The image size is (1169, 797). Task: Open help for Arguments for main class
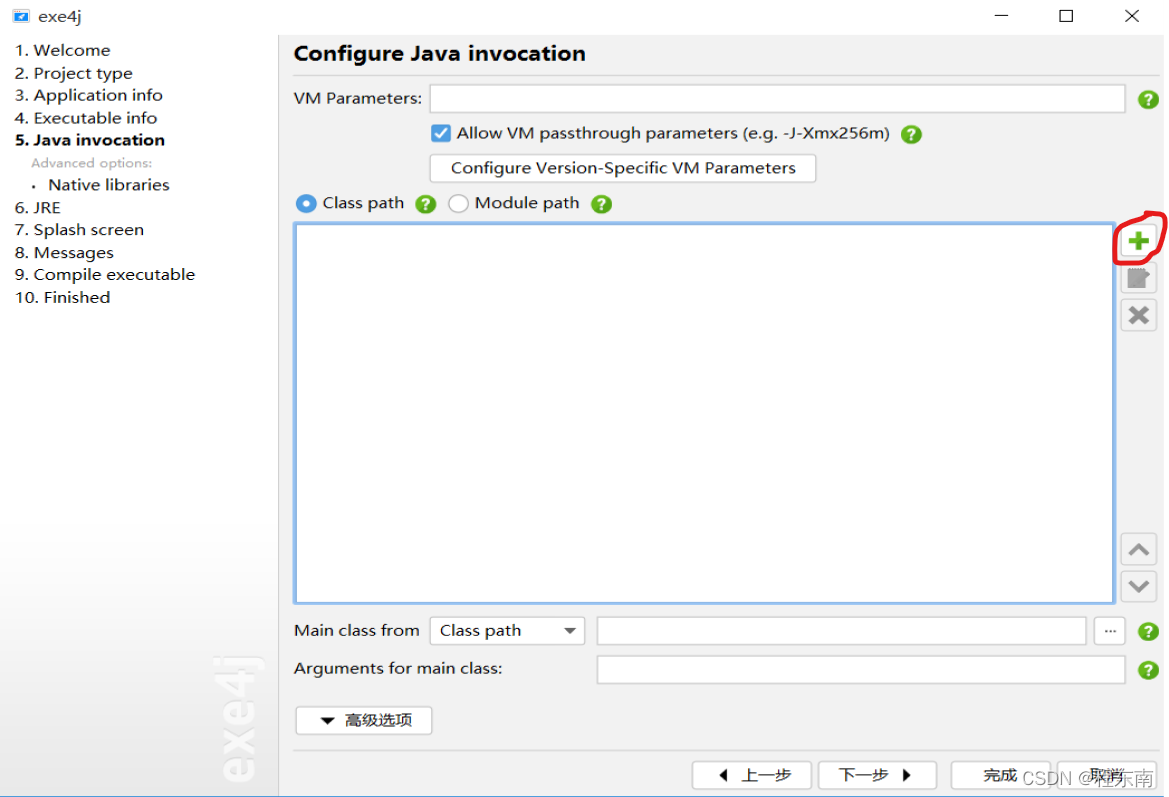[1148, 670]
